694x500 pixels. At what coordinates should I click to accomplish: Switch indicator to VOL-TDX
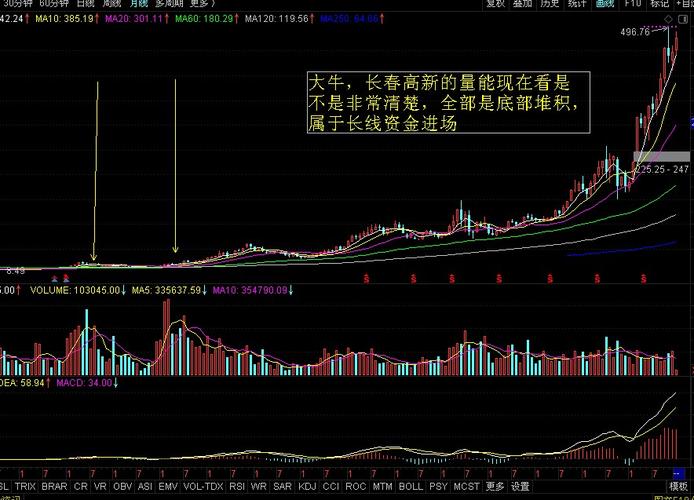point(203,487)
